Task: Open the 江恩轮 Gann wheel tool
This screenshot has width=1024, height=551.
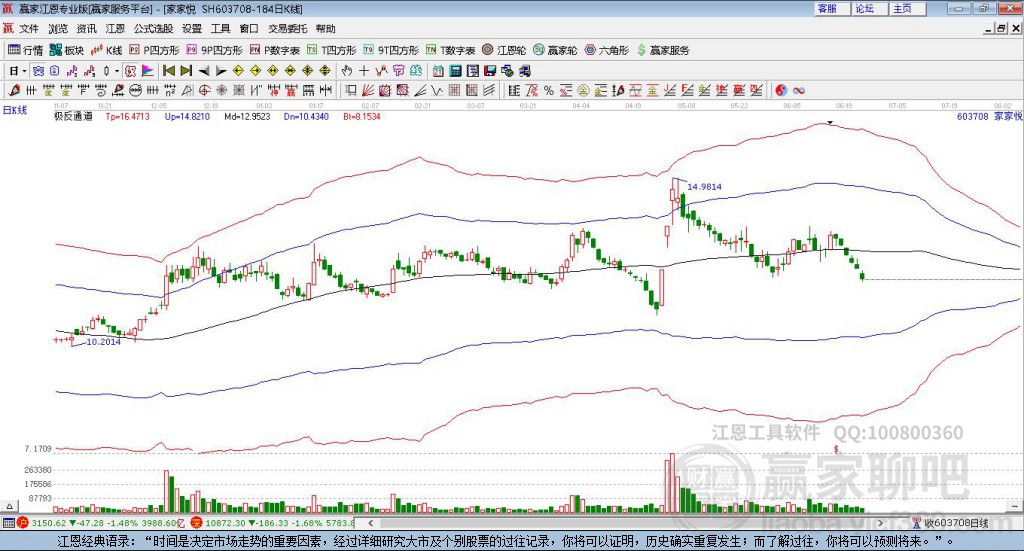Action: 504,50
